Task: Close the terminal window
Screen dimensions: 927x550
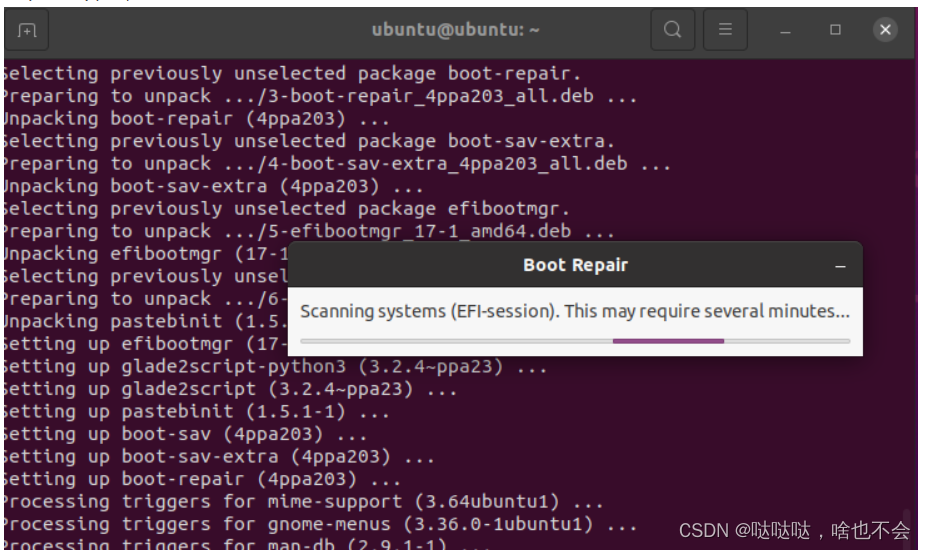Action: (885, 30)
